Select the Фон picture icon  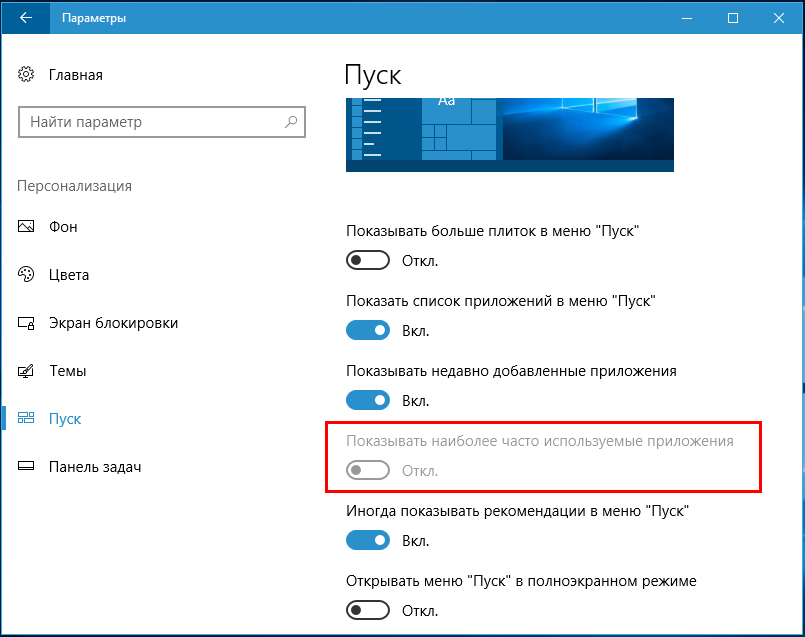pyautogui.click(x=26, y=226)
